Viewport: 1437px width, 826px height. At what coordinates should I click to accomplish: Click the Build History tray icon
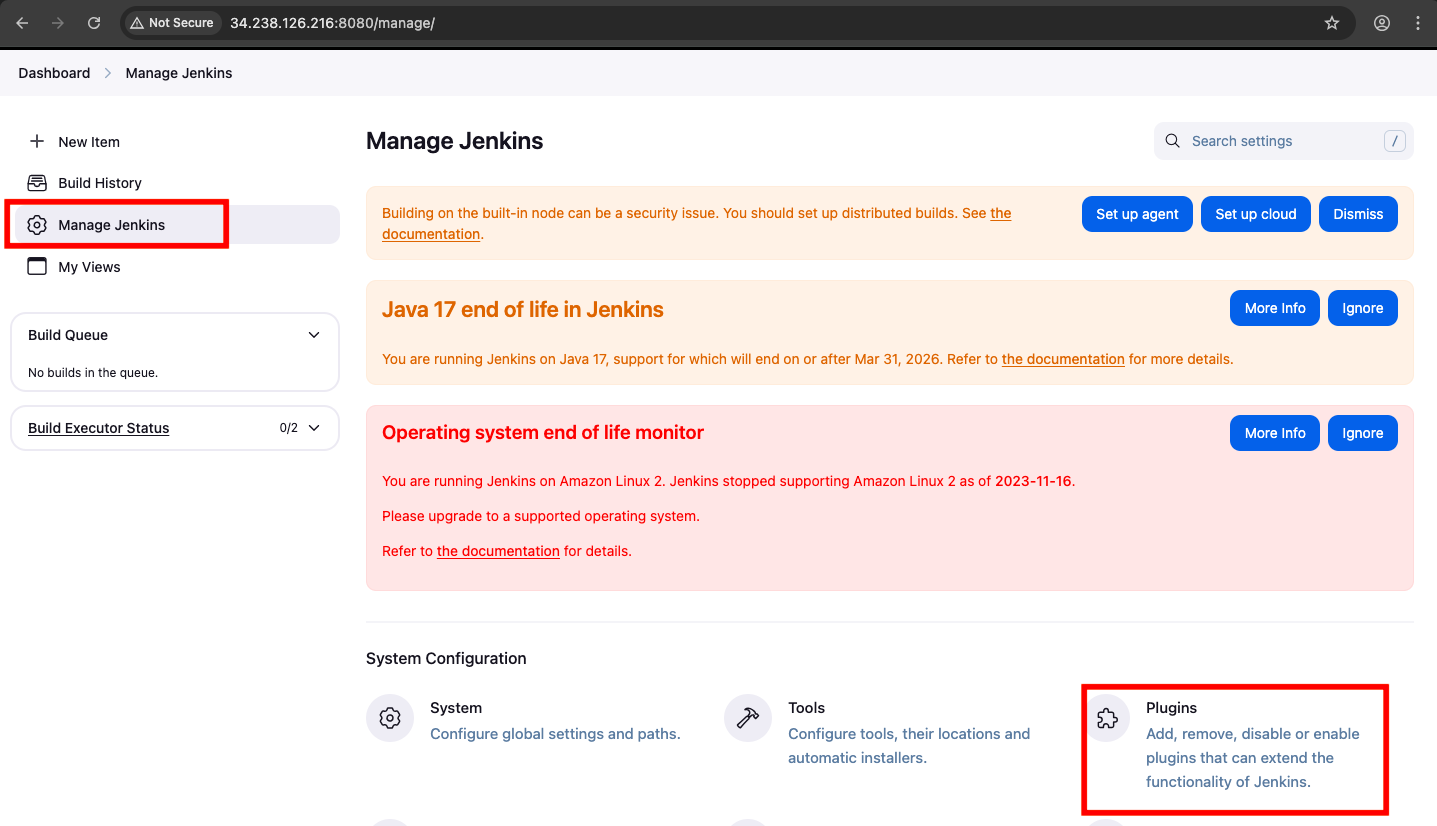(x=37, y=183)
